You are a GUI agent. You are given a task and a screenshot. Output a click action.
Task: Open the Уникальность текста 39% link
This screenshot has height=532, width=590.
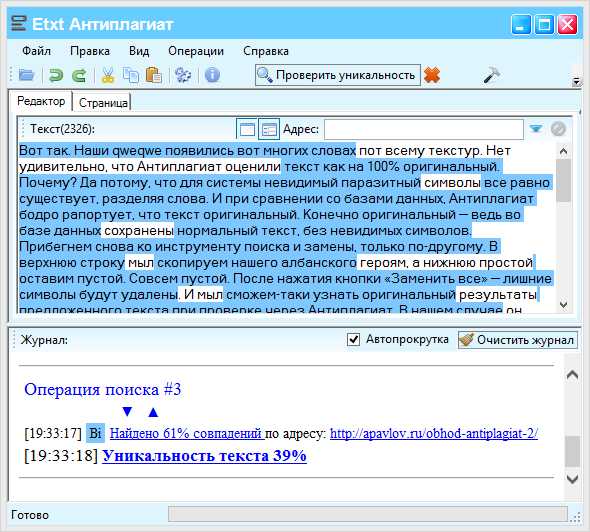[x=204, y=456]
